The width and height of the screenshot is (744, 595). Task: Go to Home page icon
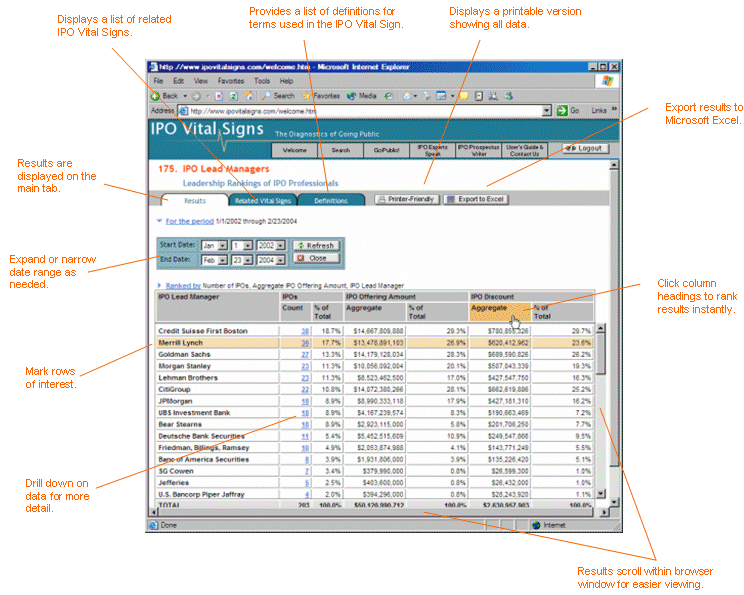tap(249, 96)
